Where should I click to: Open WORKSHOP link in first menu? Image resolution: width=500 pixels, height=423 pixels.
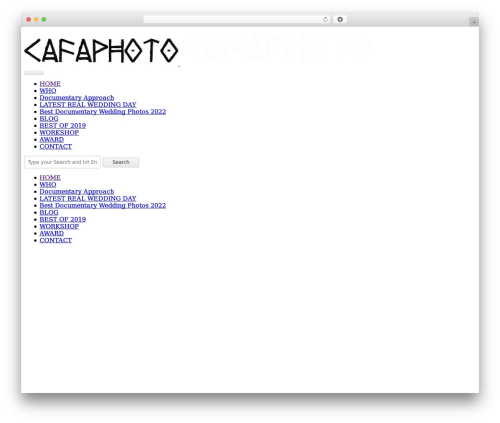[x=59, y=133]
